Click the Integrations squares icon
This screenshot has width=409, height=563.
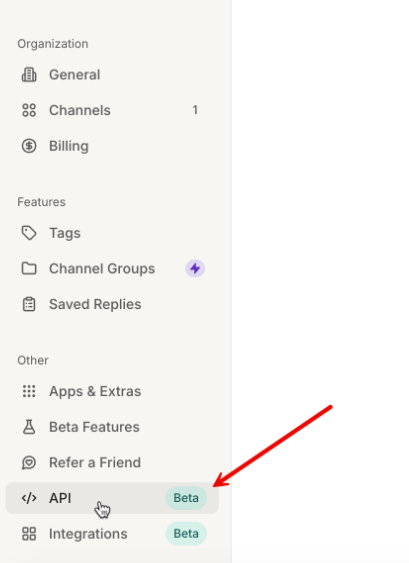(x=29, y=534)
